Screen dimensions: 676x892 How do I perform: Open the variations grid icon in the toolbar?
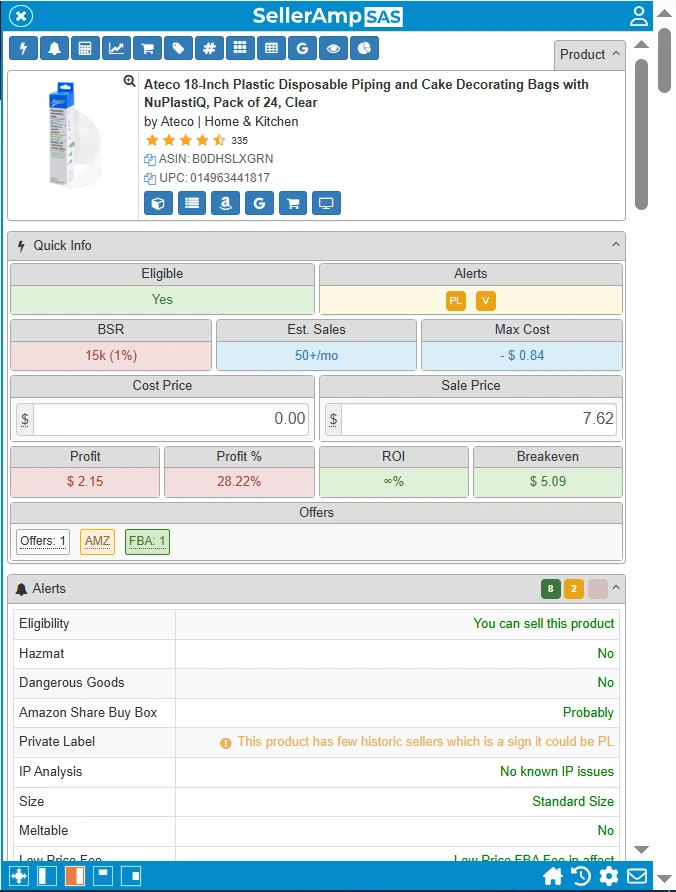[240, 48]
